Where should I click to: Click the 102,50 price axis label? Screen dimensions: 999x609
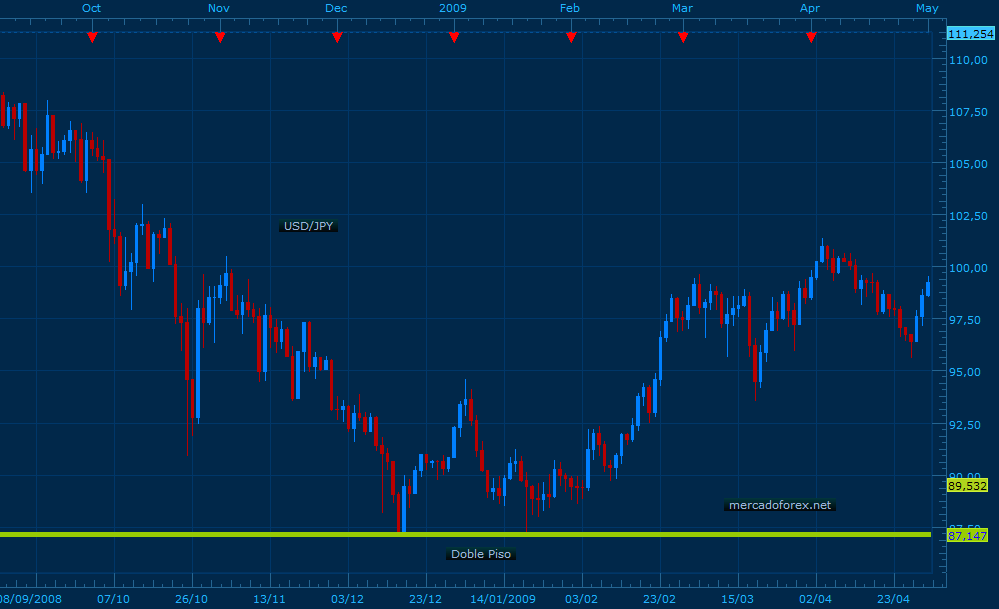(x=968, y=216)
